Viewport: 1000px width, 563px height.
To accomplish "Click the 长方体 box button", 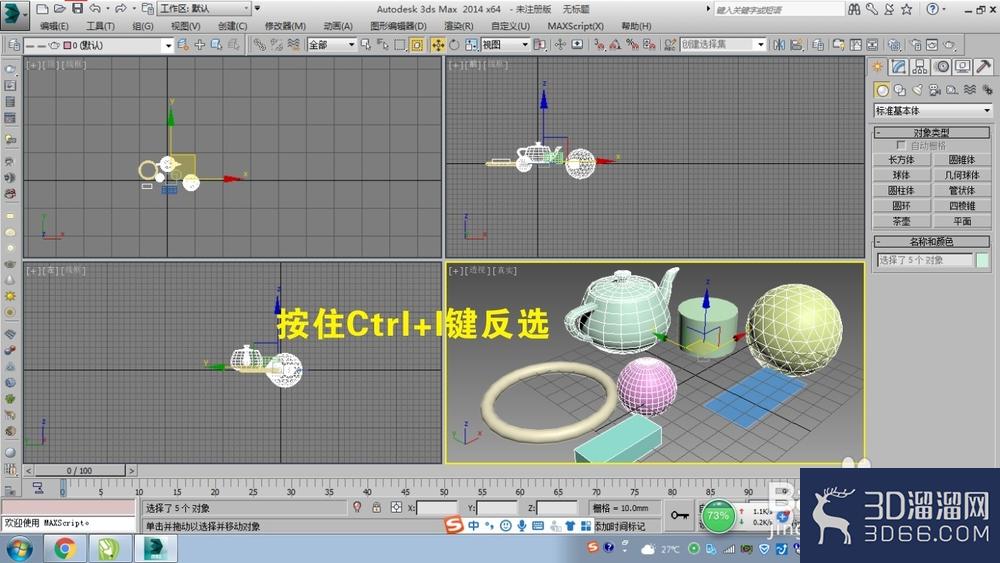I will (x=901, y=159).
